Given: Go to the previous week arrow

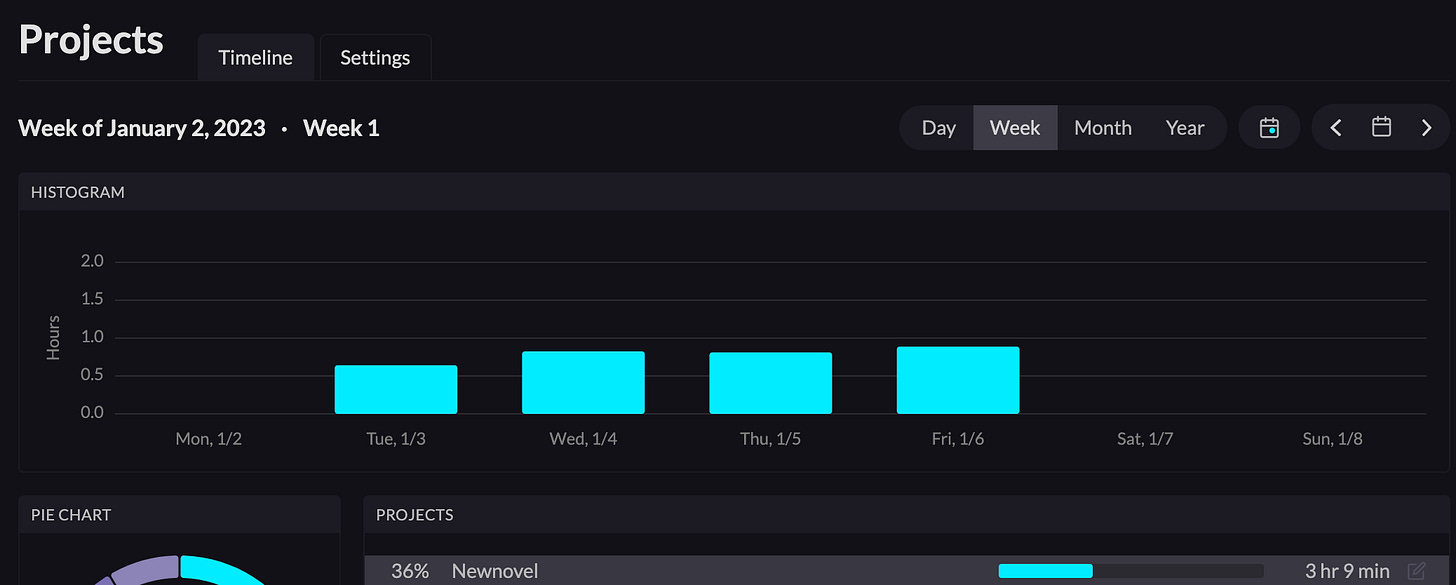Looking at the screenshot, I should pos(1336,128).
